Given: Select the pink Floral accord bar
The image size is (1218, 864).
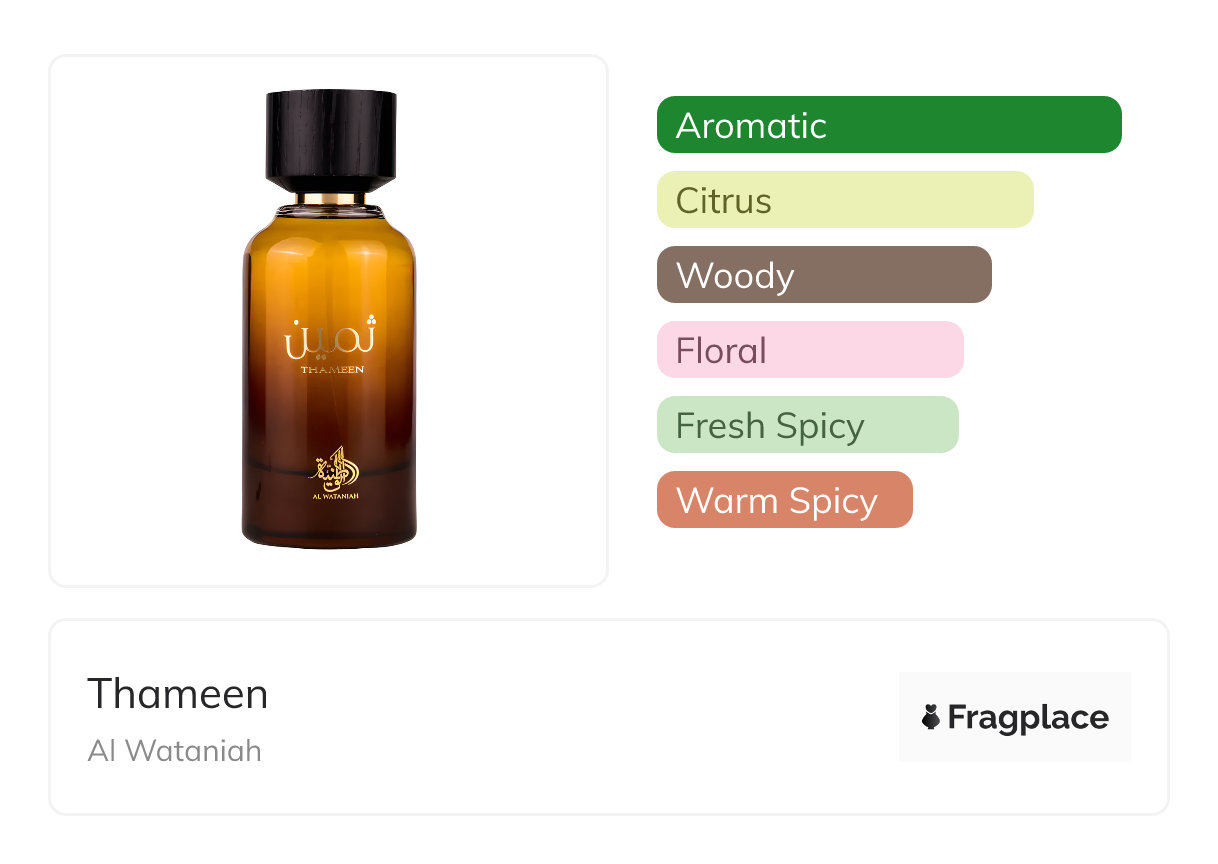Looking at the screenshot, I should [x=810, y=350].
